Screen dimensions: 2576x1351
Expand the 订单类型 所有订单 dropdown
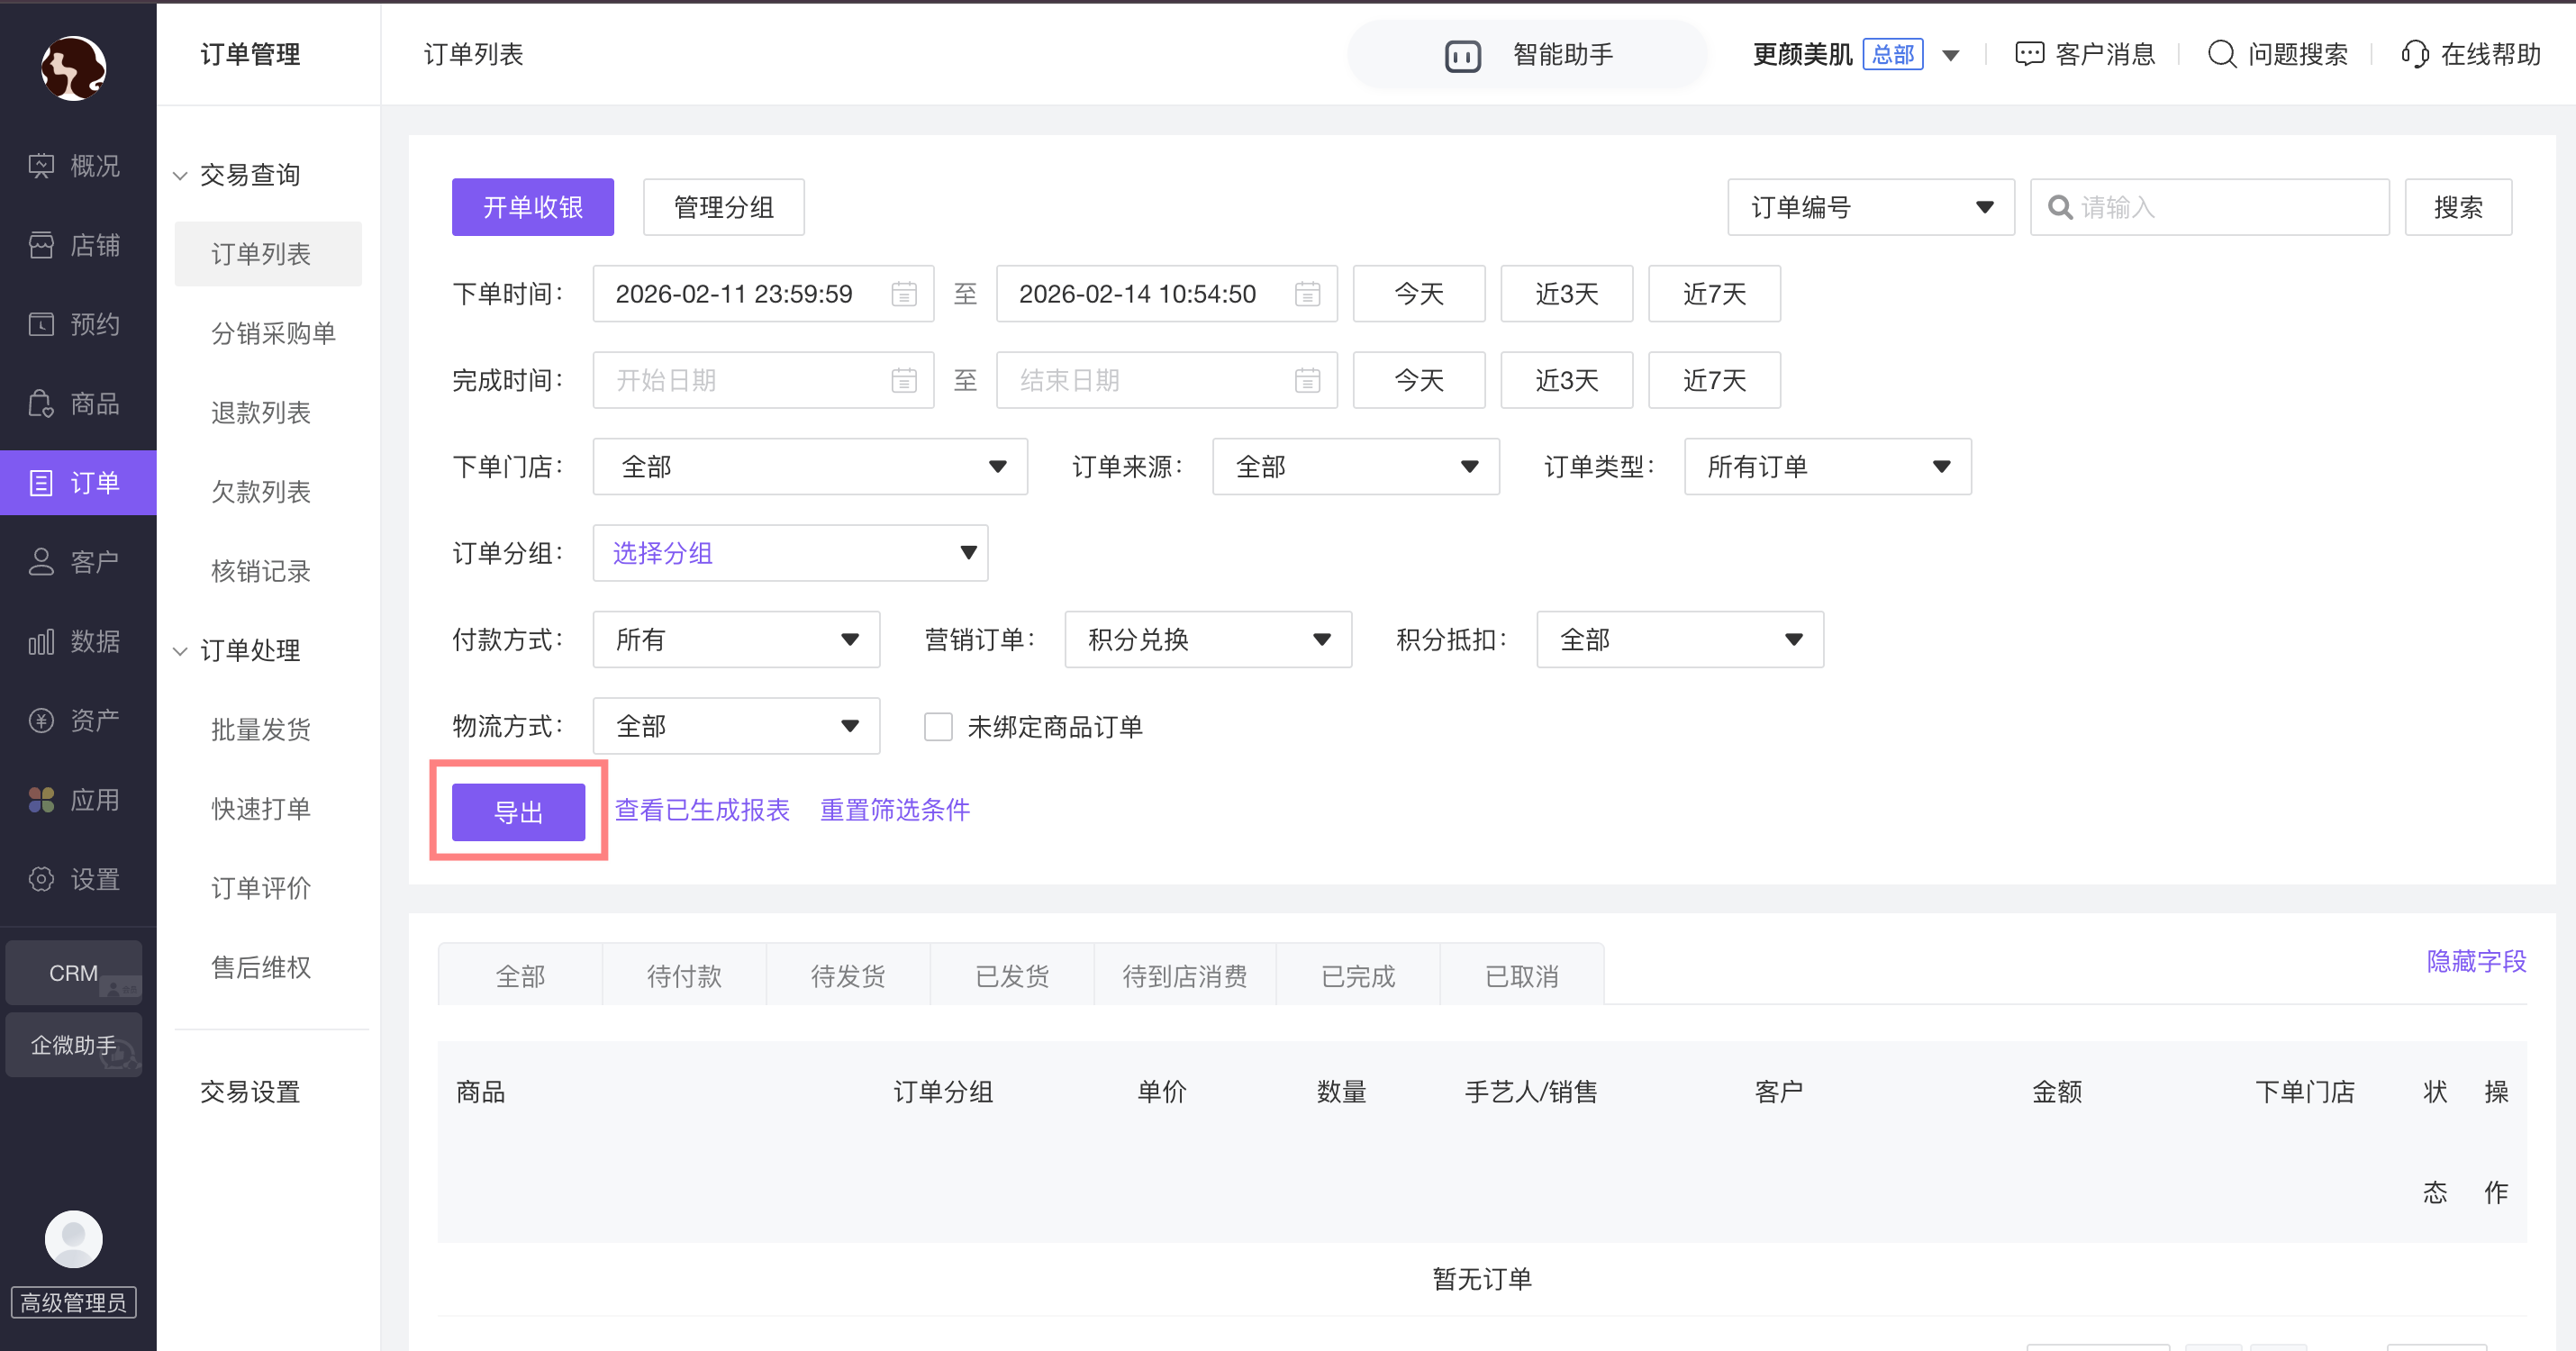click(1827, 467)
